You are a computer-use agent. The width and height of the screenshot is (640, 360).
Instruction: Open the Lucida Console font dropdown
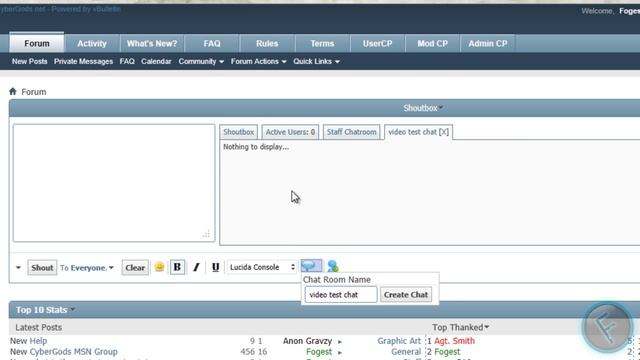click(262, 267)
